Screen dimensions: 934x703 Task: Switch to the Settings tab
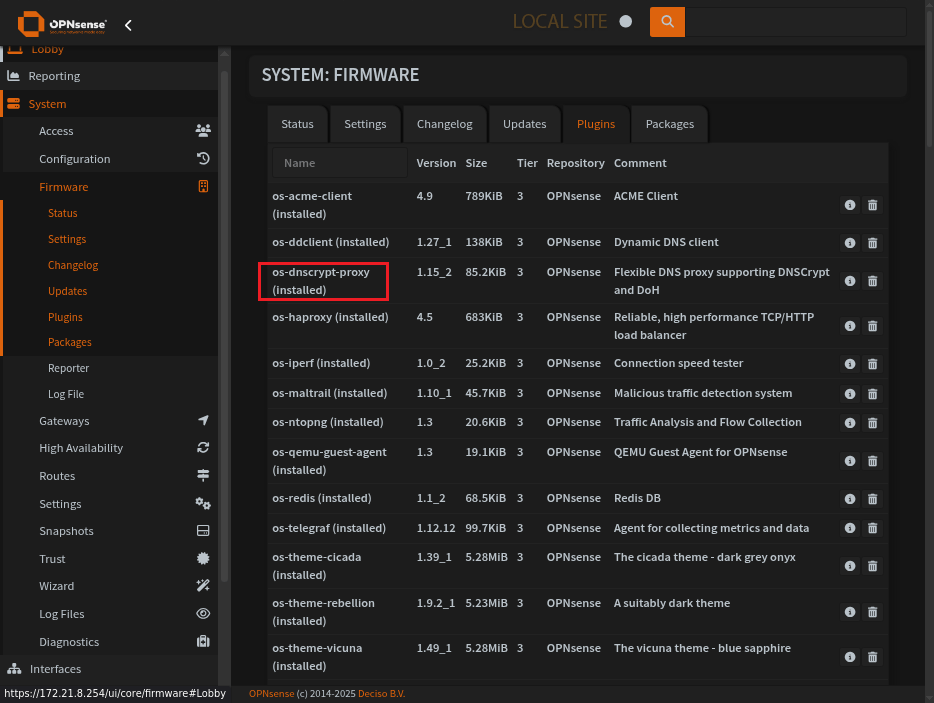[x=365, y=124]
